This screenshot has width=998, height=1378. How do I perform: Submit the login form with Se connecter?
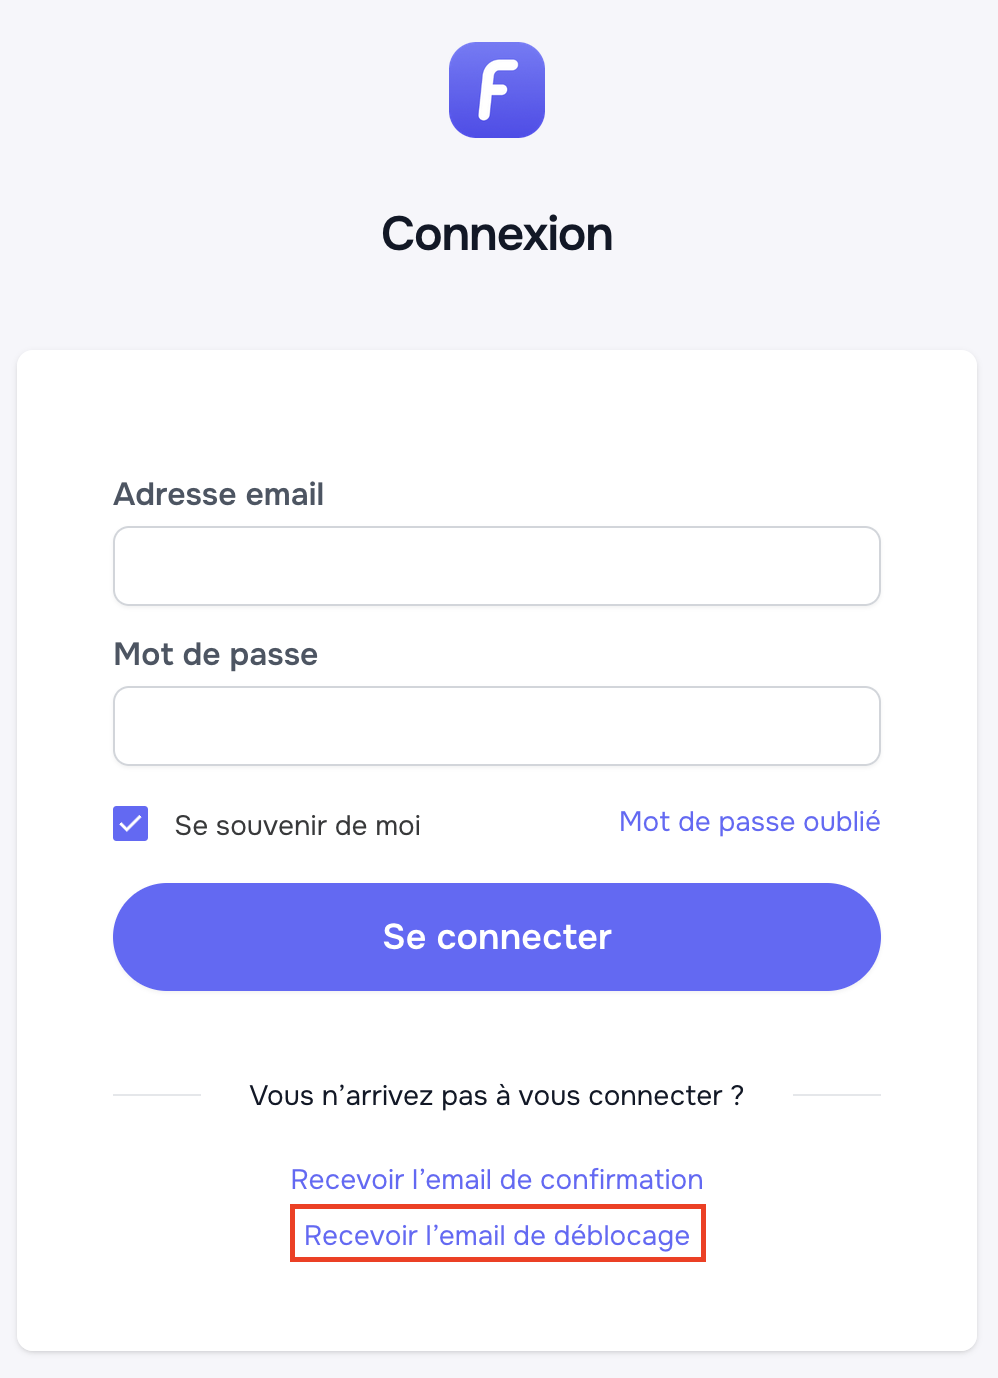coord(497,937)
